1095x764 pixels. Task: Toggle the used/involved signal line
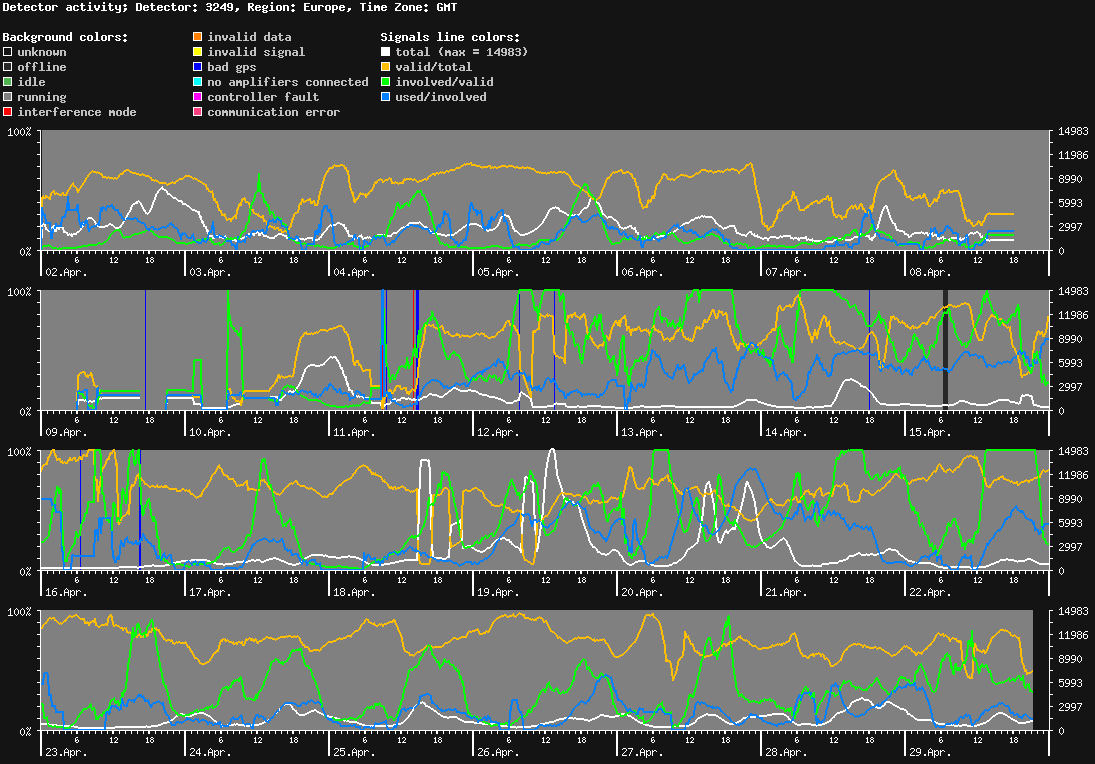pyautogui.click(x=383, y=97)
